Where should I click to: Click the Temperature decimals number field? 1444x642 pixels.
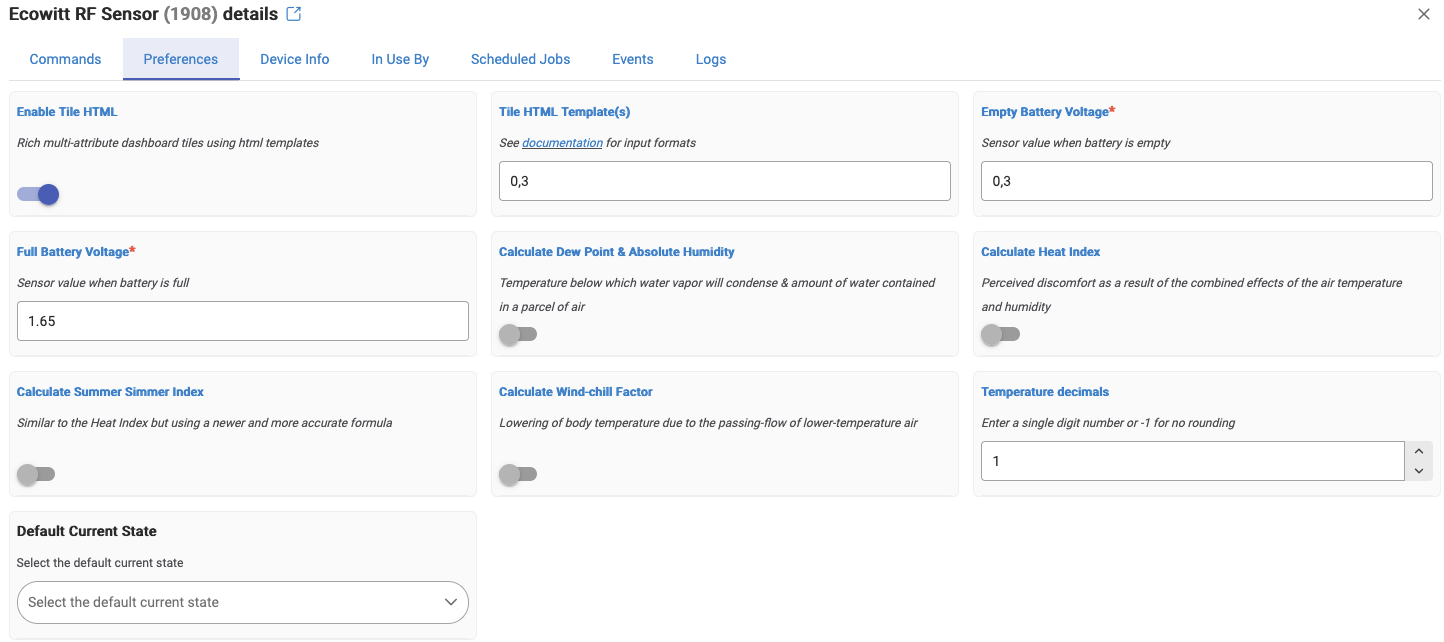click(1193, 461)
